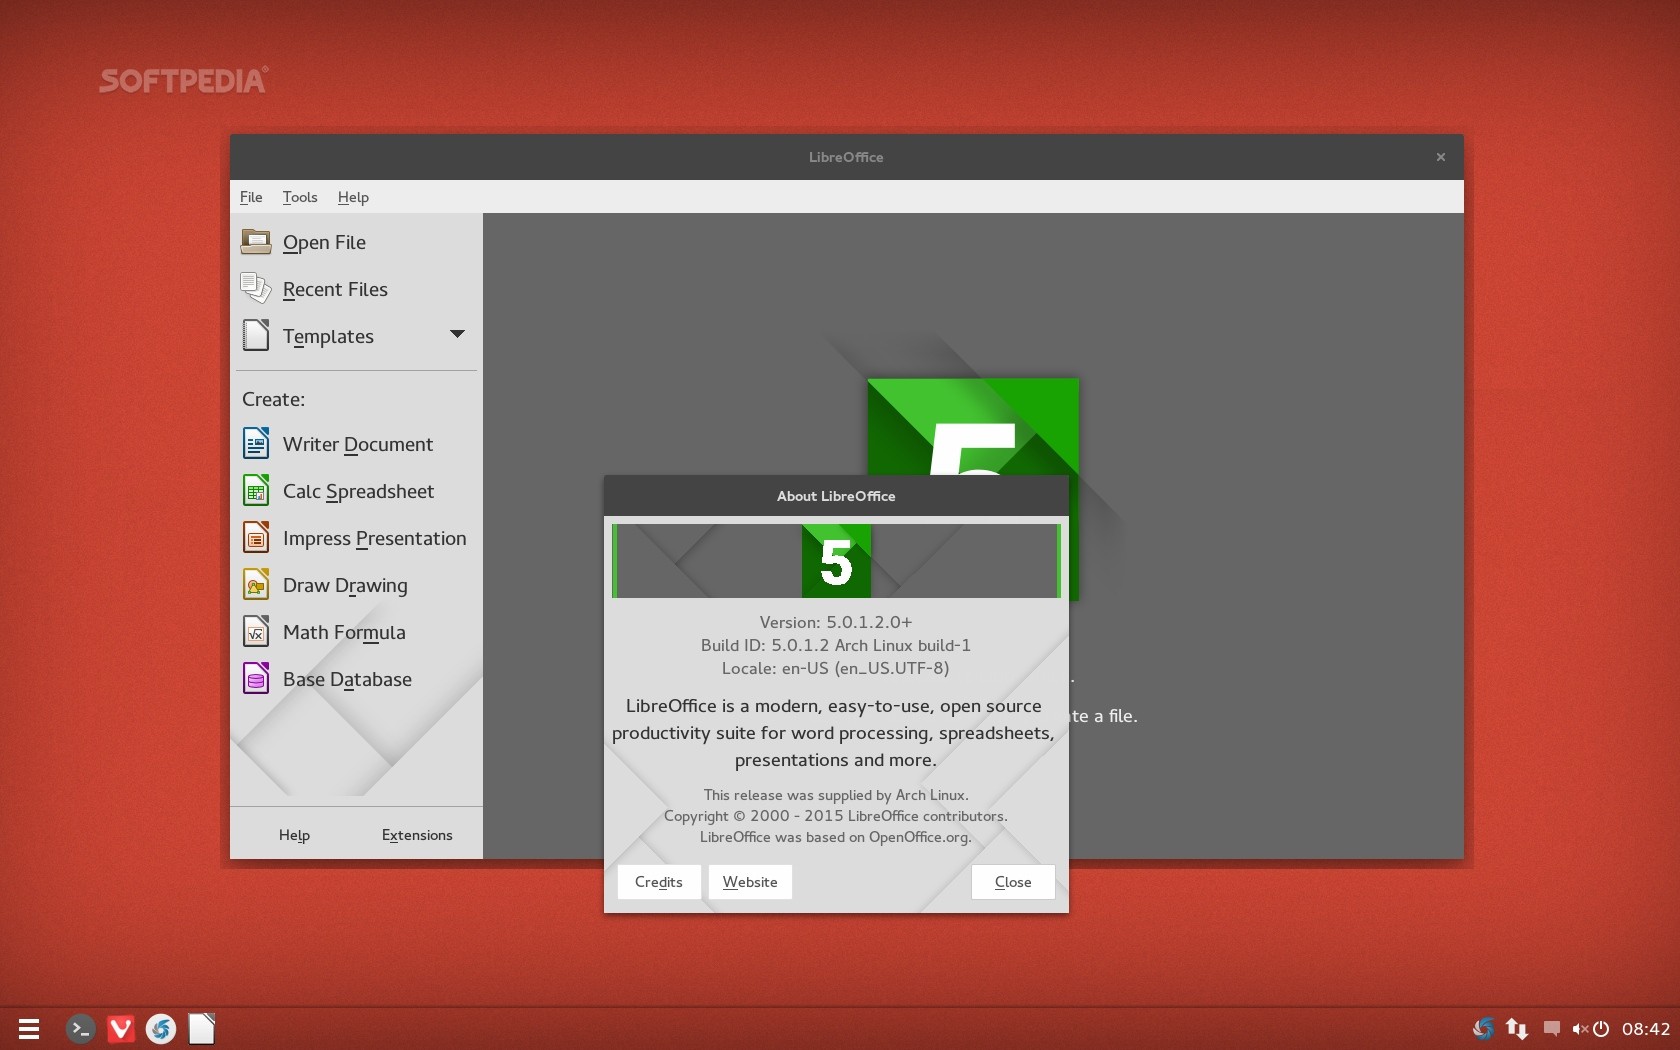This screenshot has width=1680, height=1050.
Task: Start a new Draw Drawing
Action: tap(344, 585)
